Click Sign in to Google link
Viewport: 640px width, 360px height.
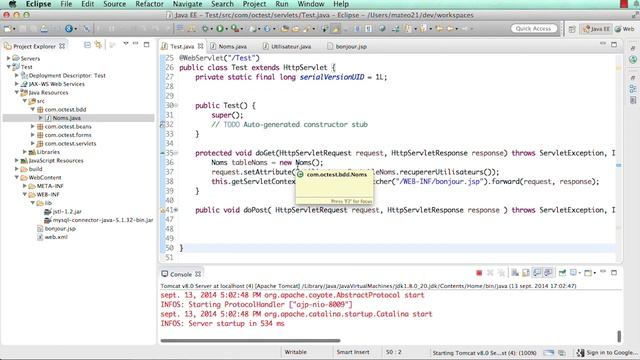612,352
